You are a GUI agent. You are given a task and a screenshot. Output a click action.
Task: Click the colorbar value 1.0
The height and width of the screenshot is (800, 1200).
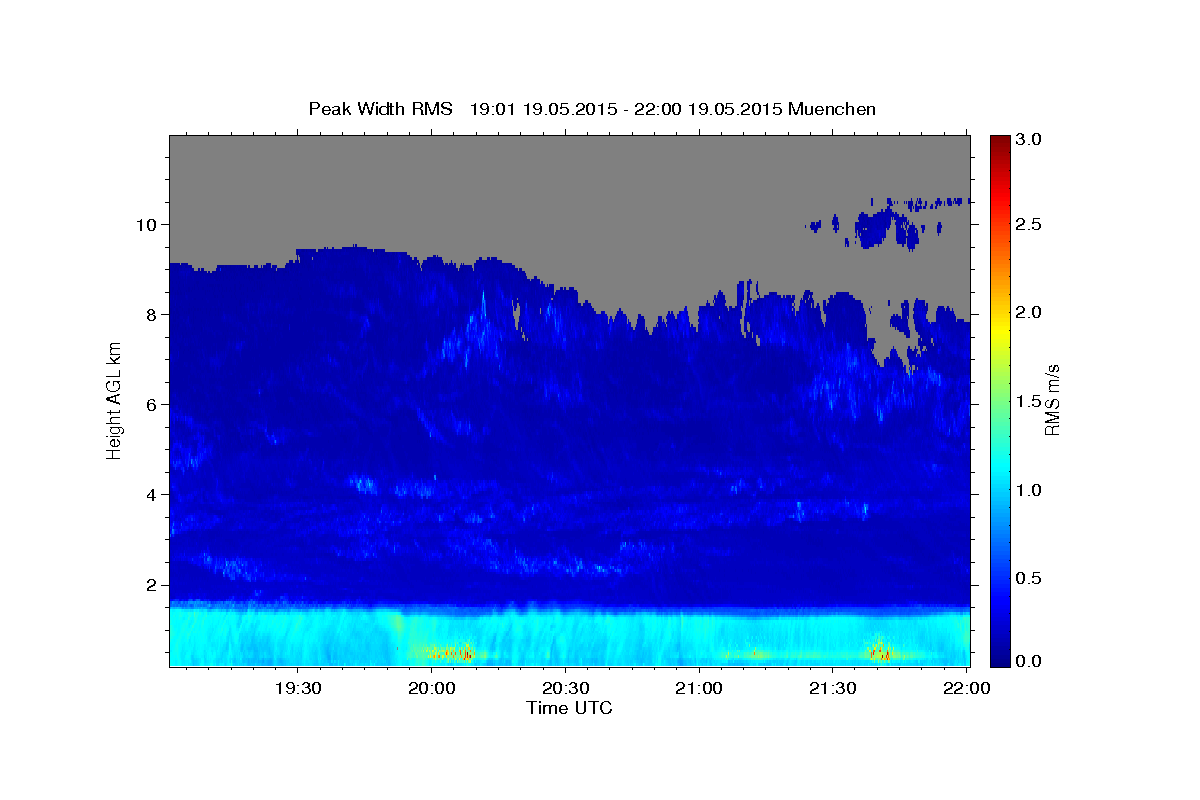[x=1029, y=489]
